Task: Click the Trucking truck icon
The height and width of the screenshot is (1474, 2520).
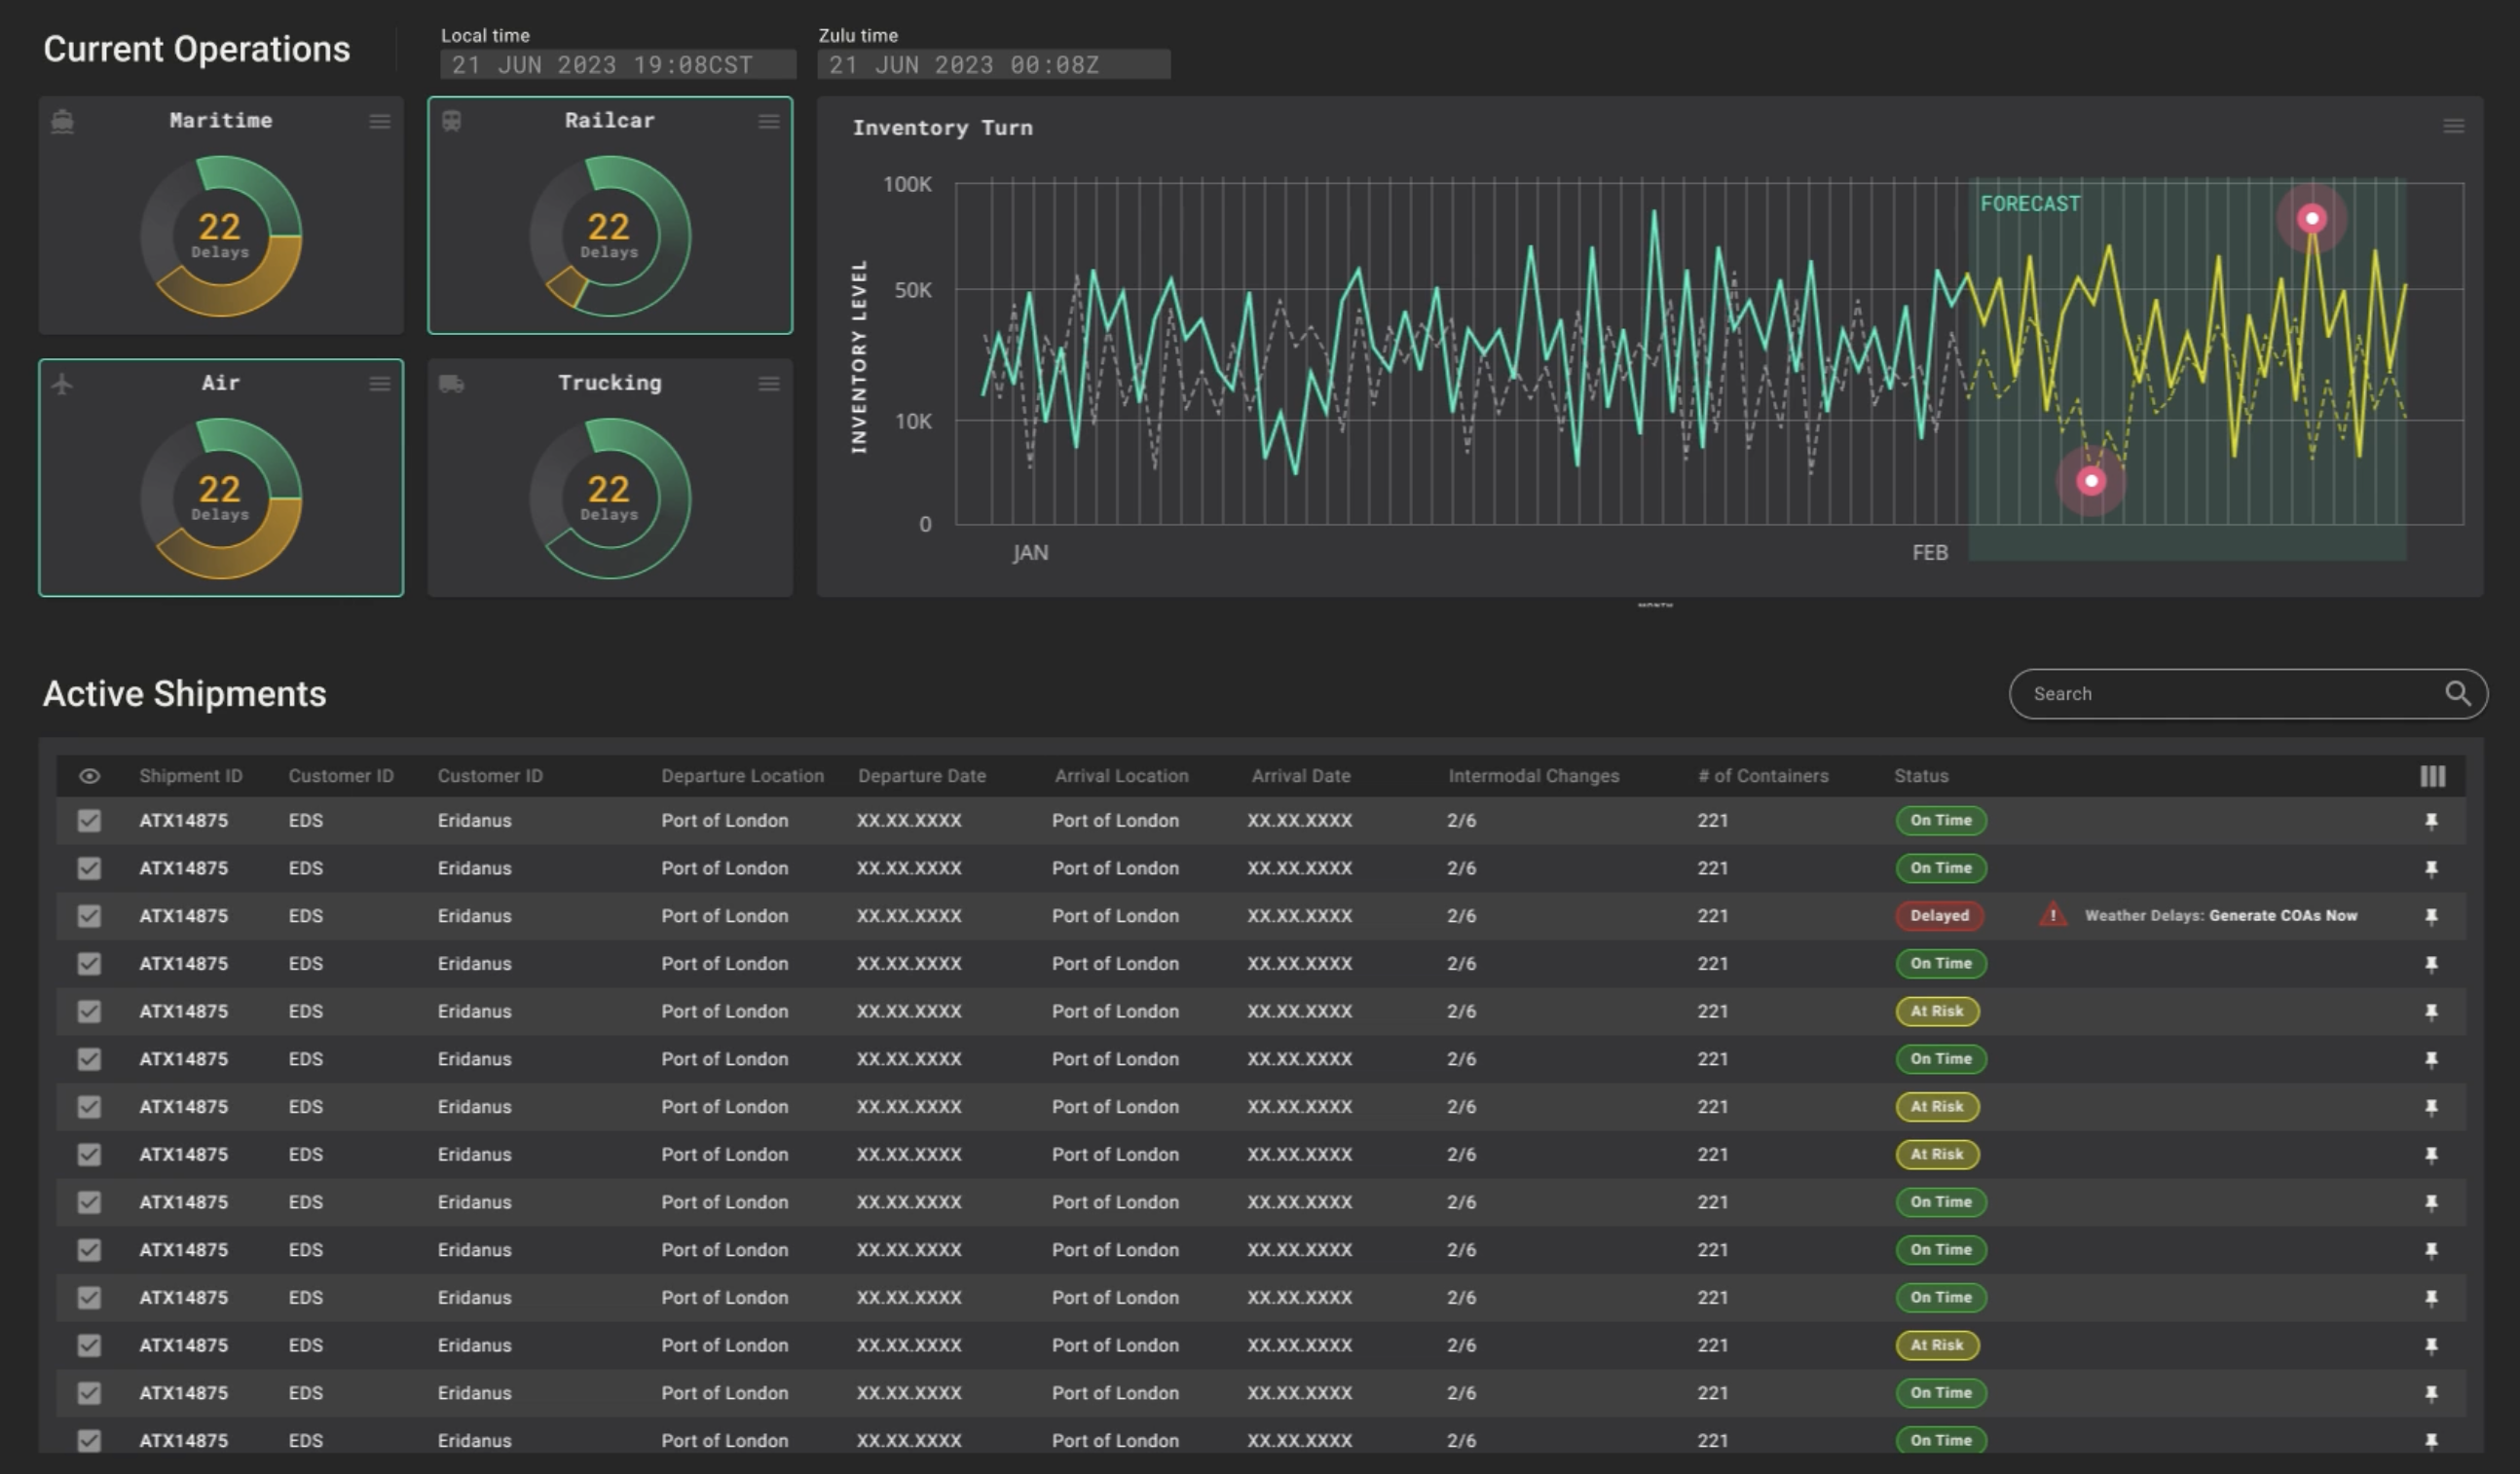Action: pos(451,384)
